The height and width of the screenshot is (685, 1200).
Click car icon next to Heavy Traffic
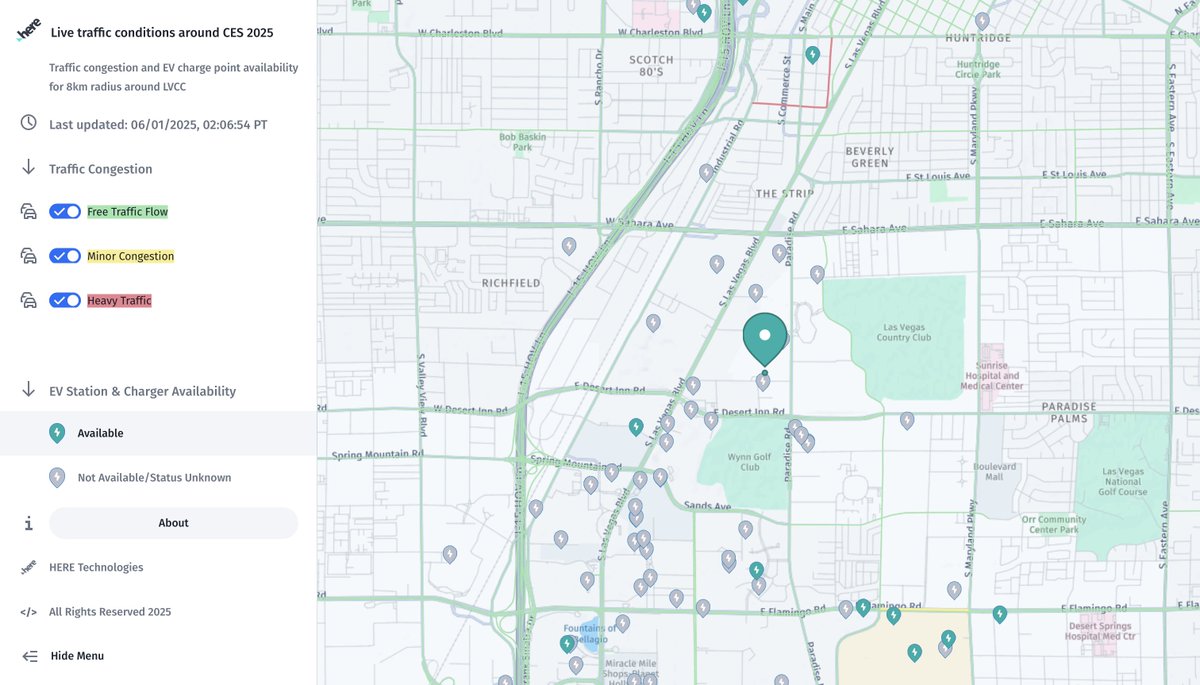point(29,300)
